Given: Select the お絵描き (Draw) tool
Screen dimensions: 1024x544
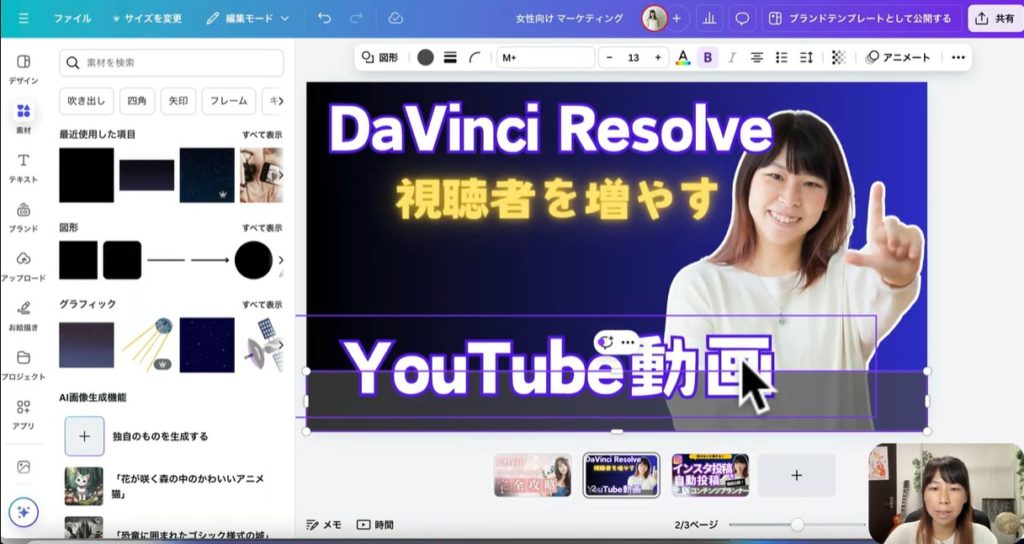Looking at the screenshot, I should [x=23, y=314].
